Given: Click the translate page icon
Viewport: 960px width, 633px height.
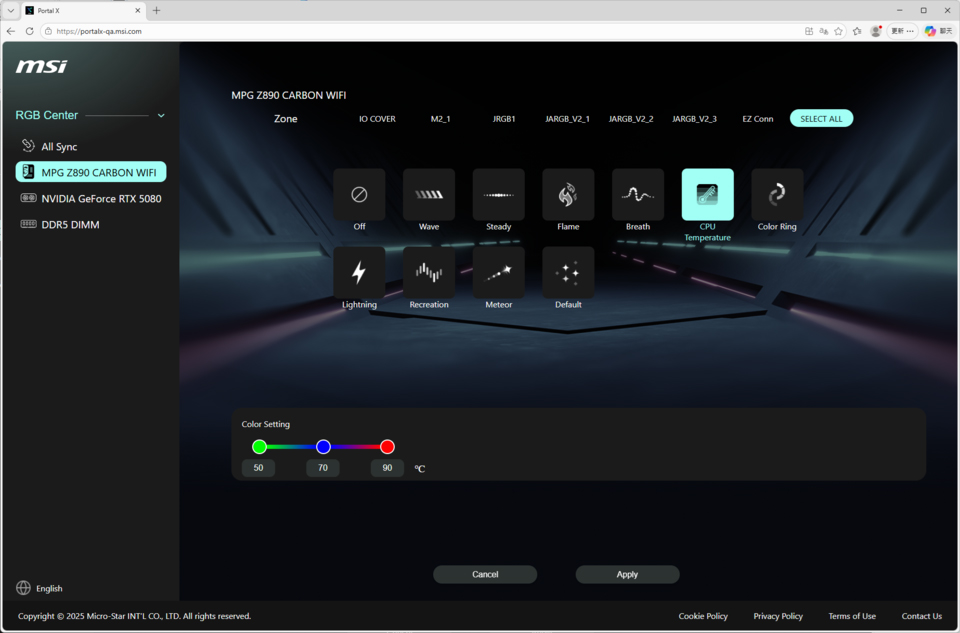Looking at the screenshot, I should (x=824, y=31).
